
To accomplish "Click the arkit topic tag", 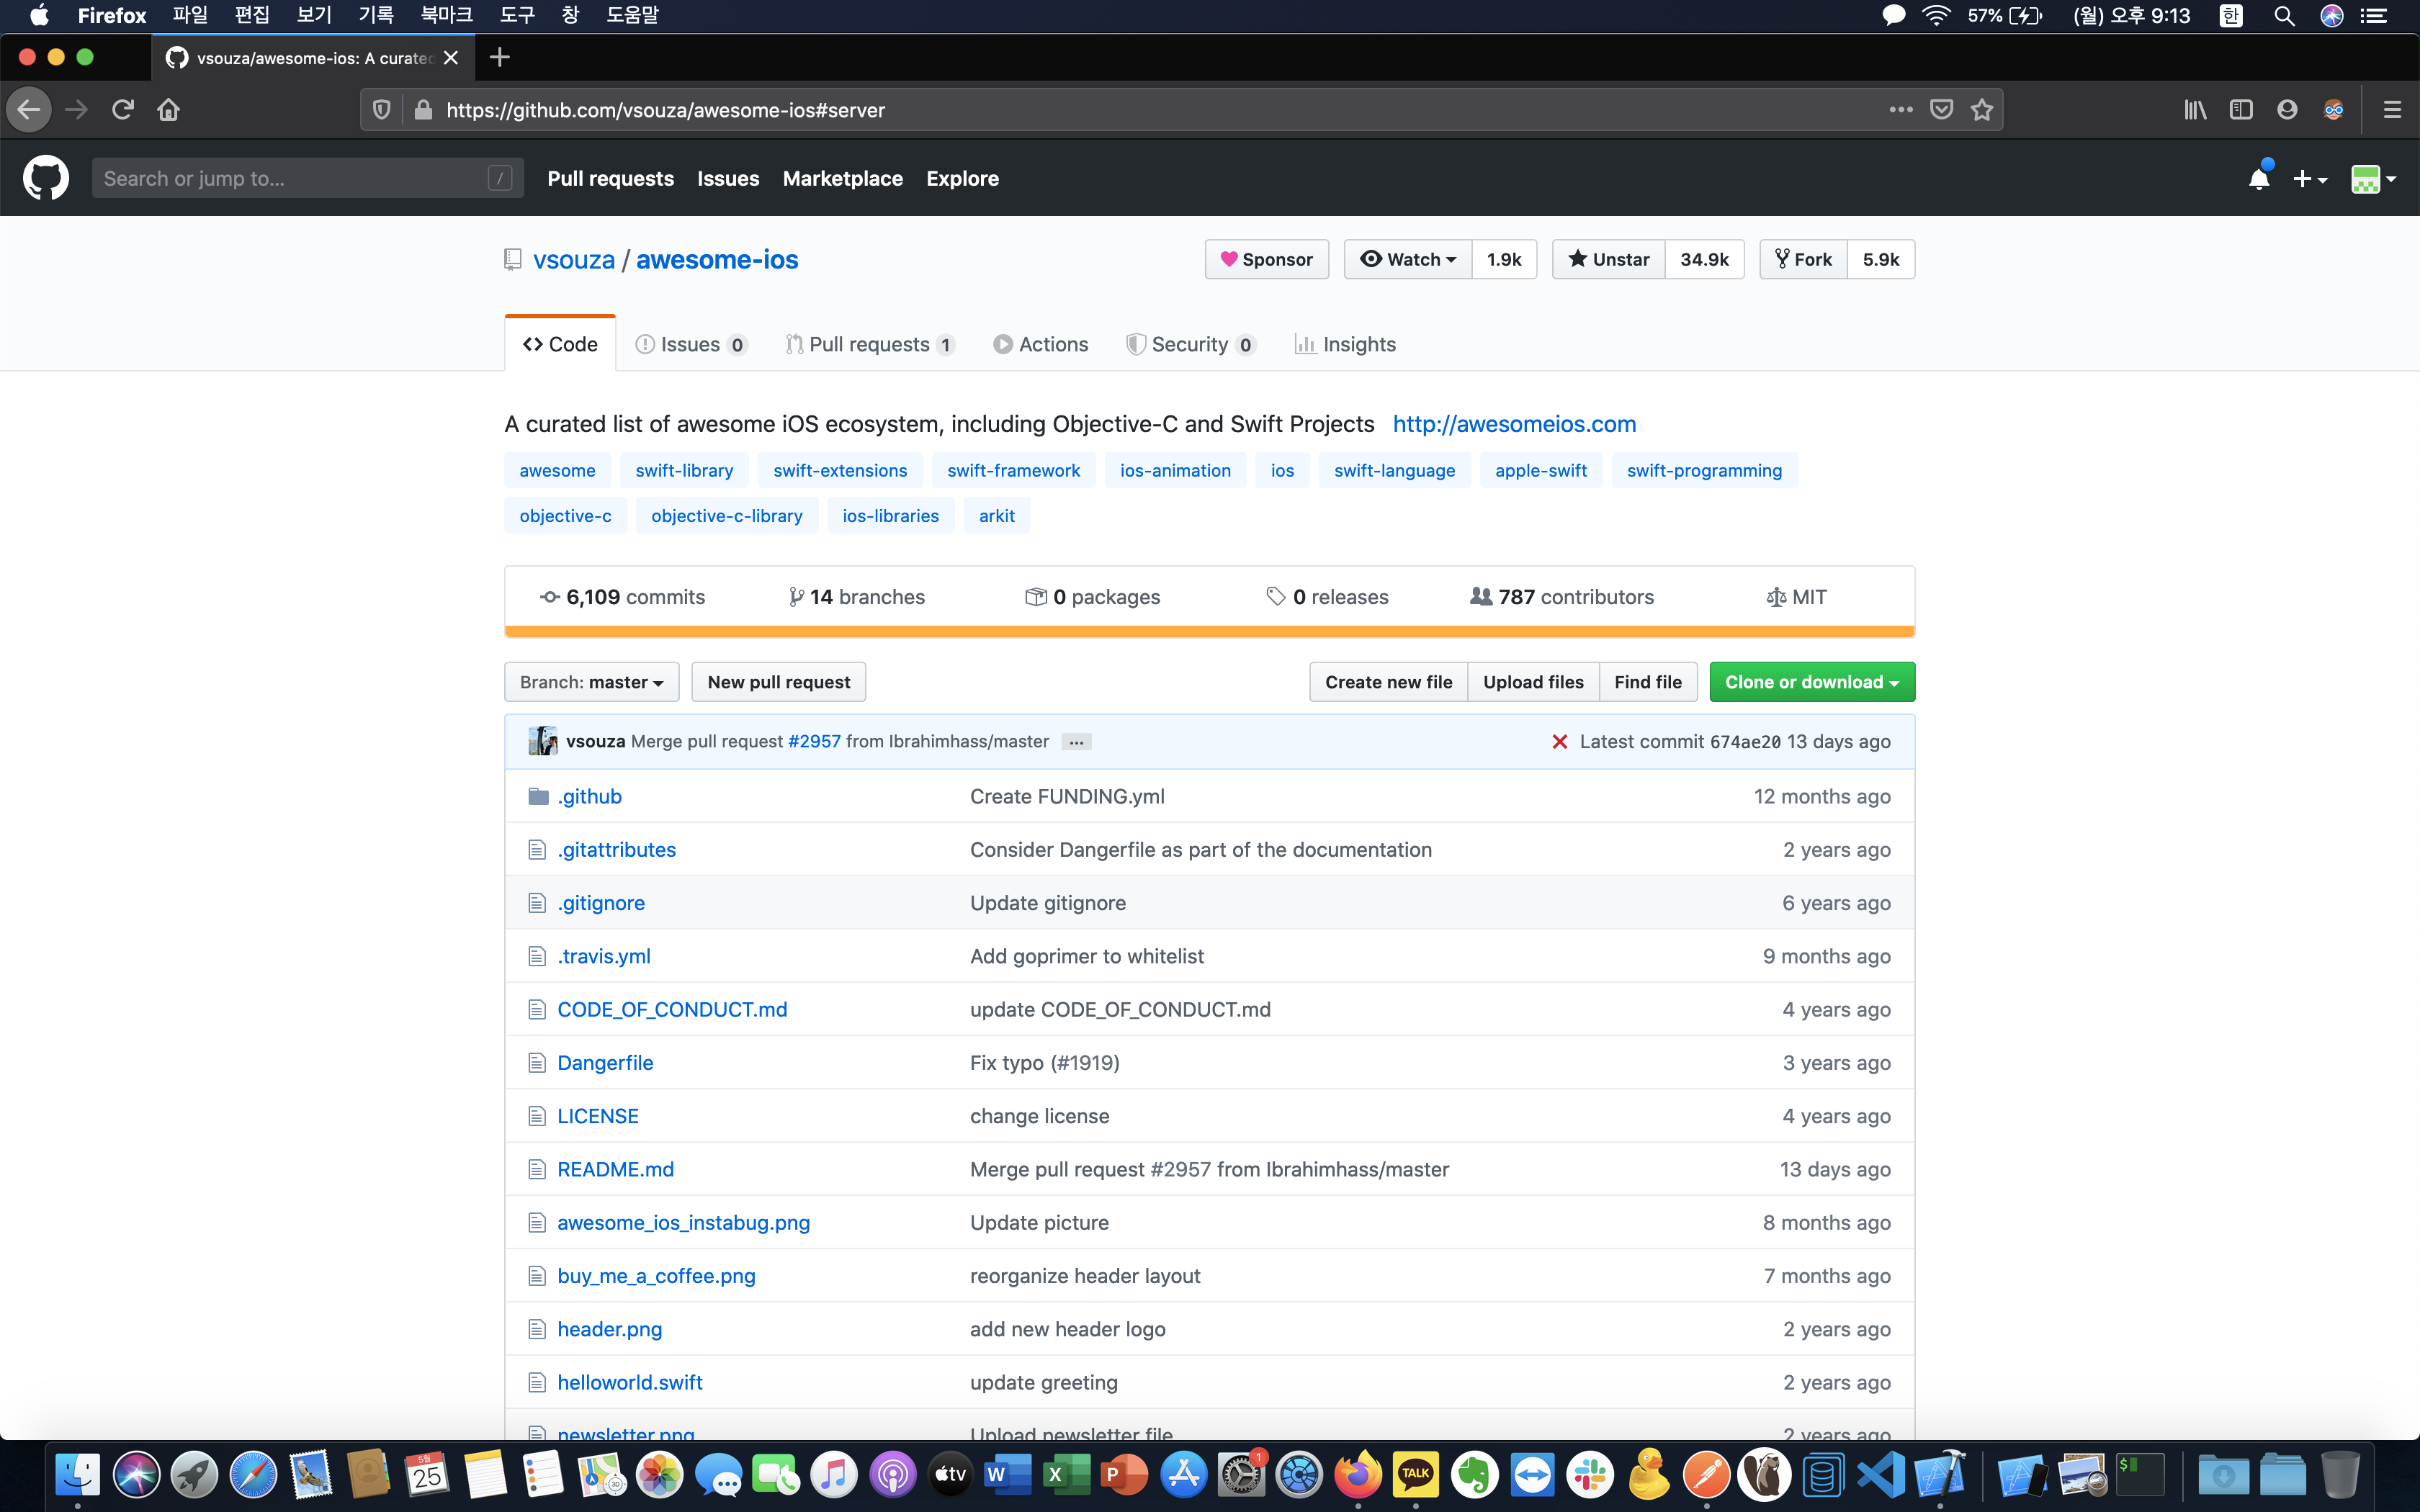I will (x=997, y=516).
